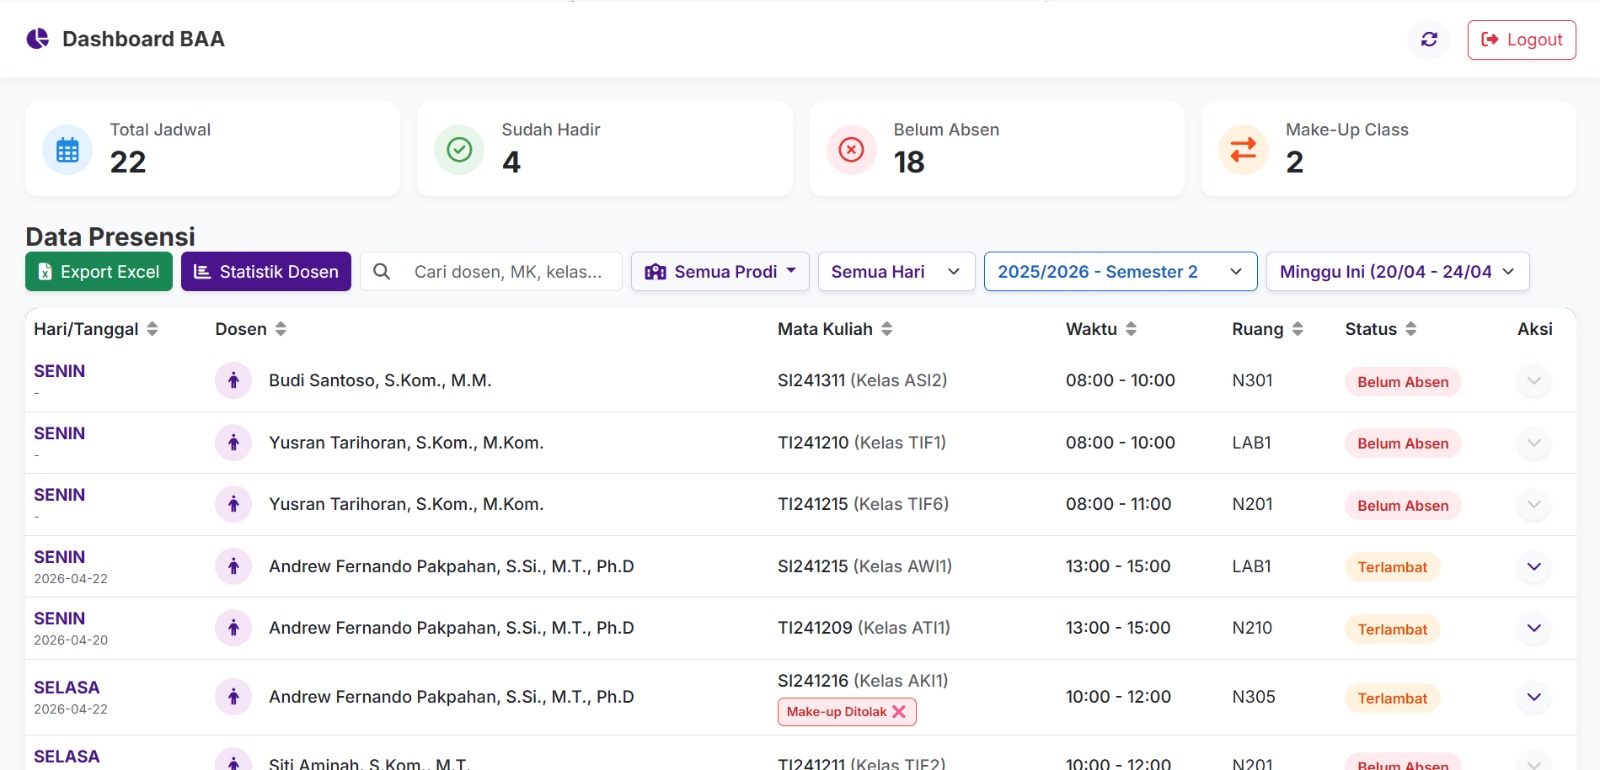Screen dimensions: 1600x770
Task: Click the Total Jadwal calendar icon
Action: click(67, 150)
